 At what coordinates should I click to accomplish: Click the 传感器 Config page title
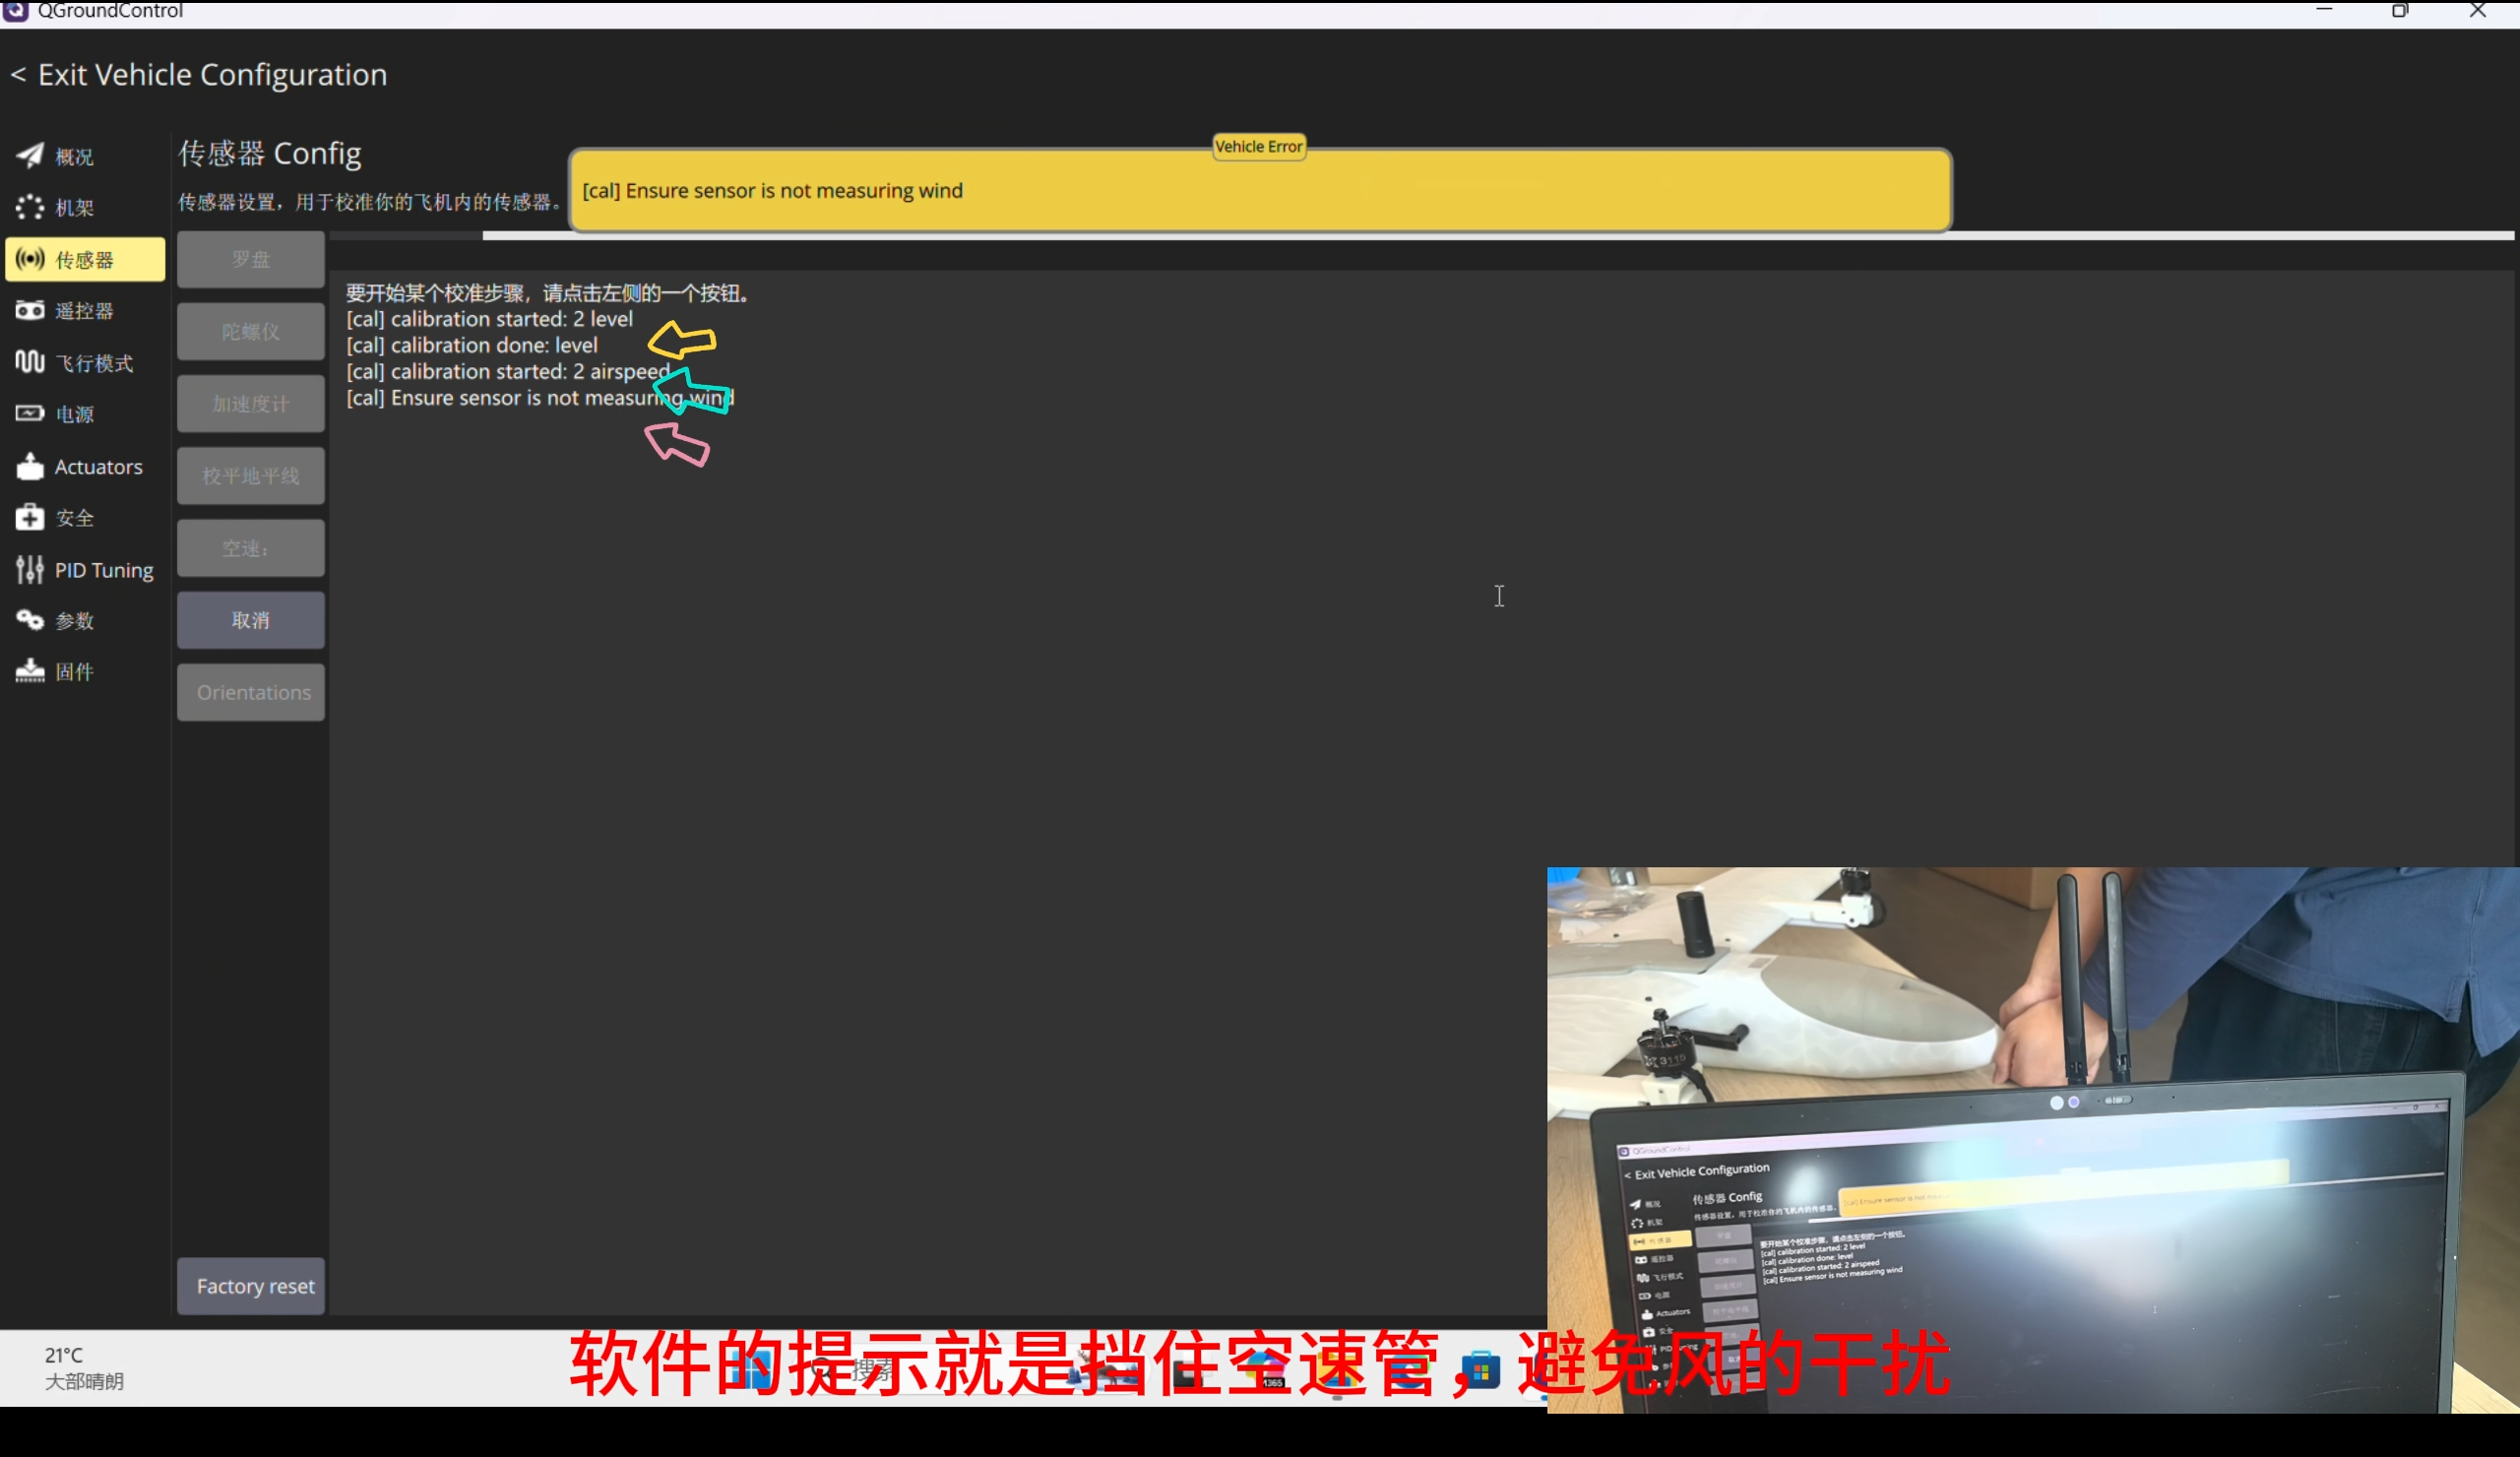point(270,153)
